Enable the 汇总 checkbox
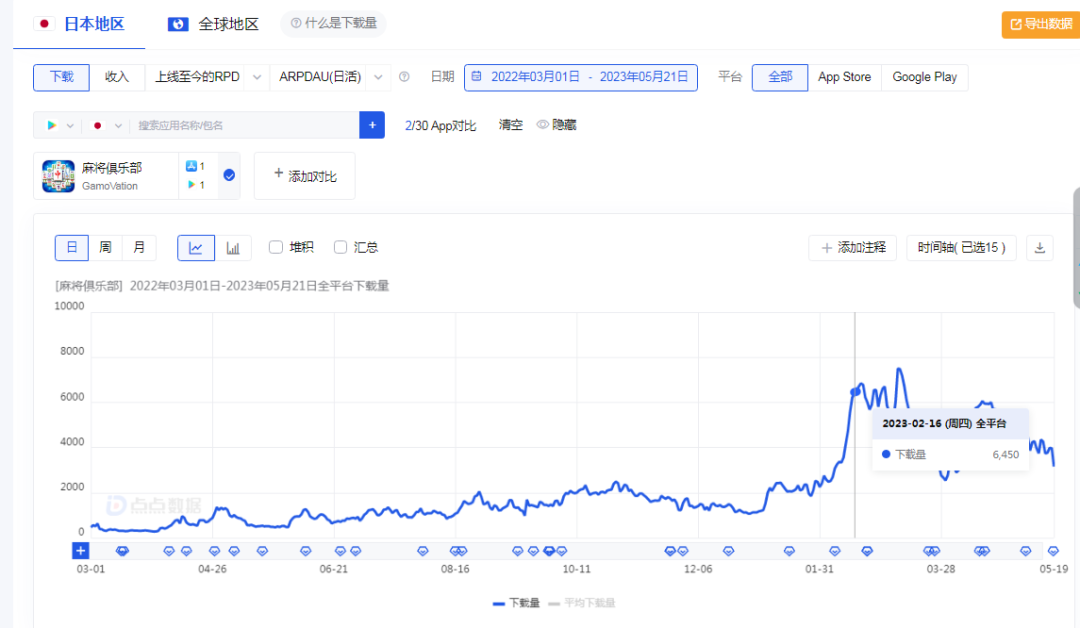Image resolution: width=1080 pixels, height=628 pixels. pyautogui.click(x=340, y=247)
